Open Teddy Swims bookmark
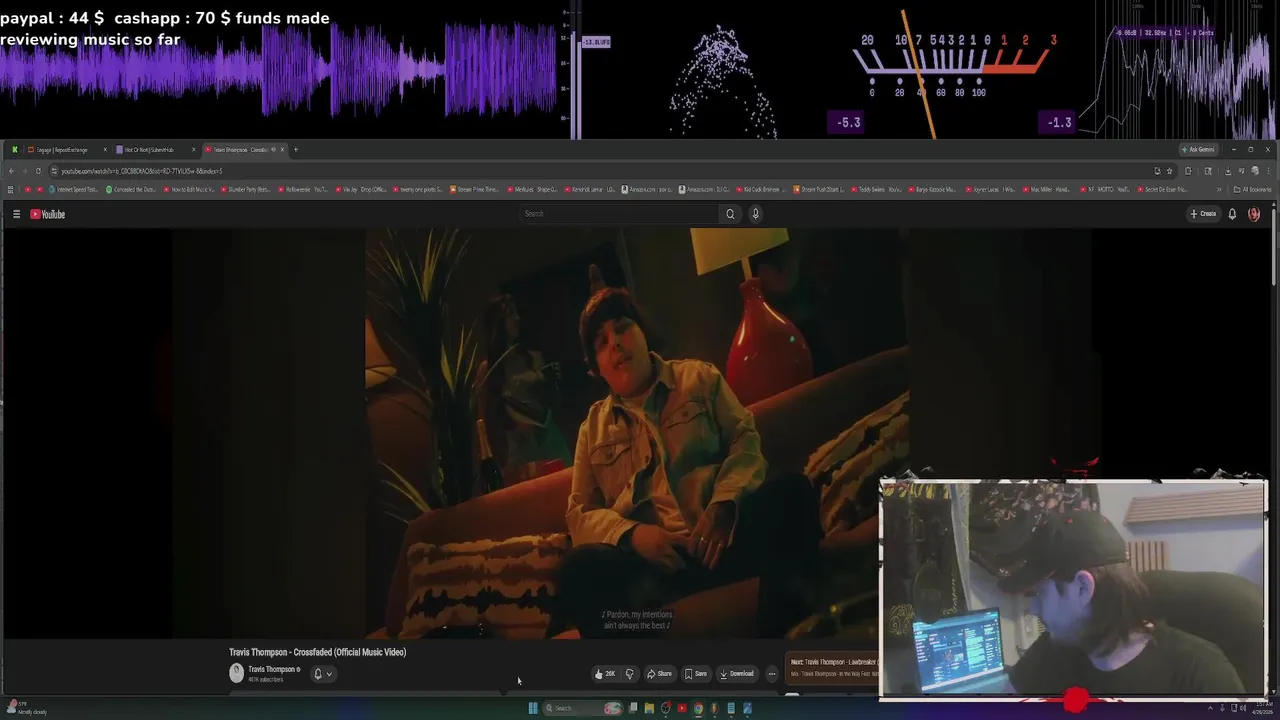Image resolution: width=1280 pixels, height=720 pixels. pyautogui.click(x=877, y=189)
